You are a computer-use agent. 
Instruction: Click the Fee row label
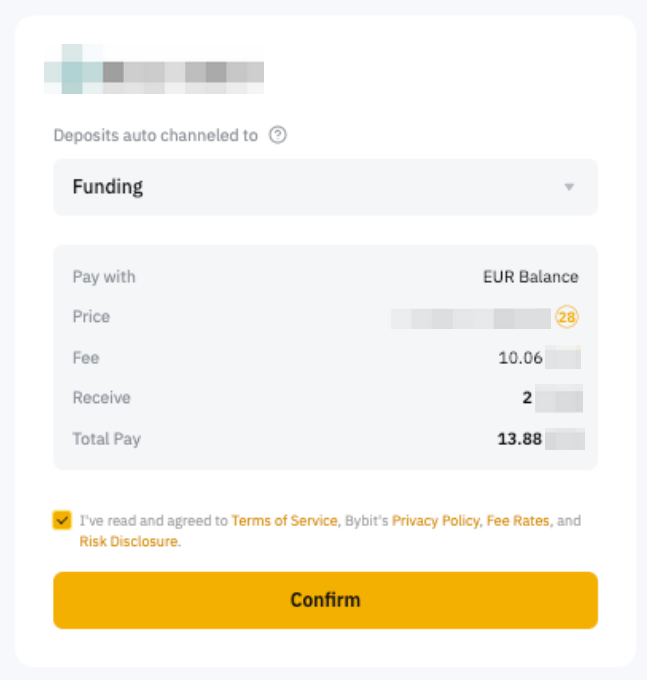(x=86, y=358)
